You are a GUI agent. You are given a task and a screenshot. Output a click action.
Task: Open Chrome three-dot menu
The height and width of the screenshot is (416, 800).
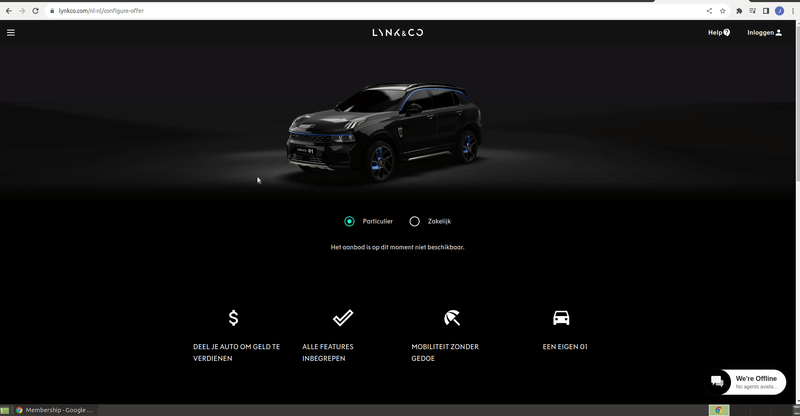click(x=793, y=11)
